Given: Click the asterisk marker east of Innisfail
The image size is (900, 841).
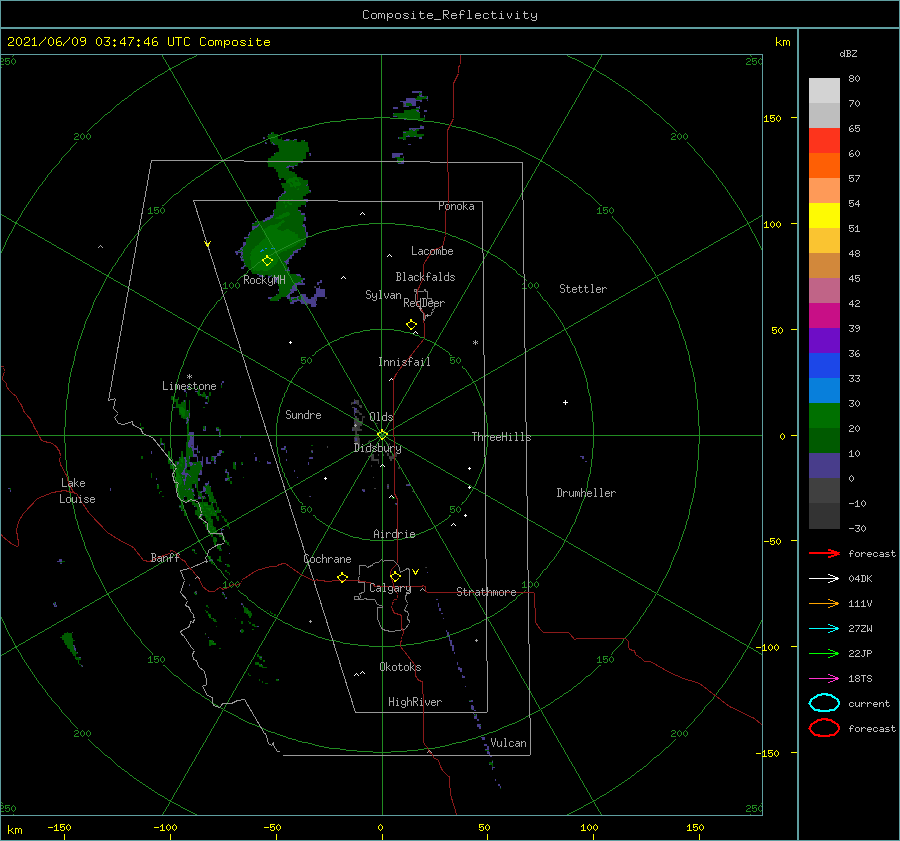Looking at the screenshot, I should tap(475, 343).
